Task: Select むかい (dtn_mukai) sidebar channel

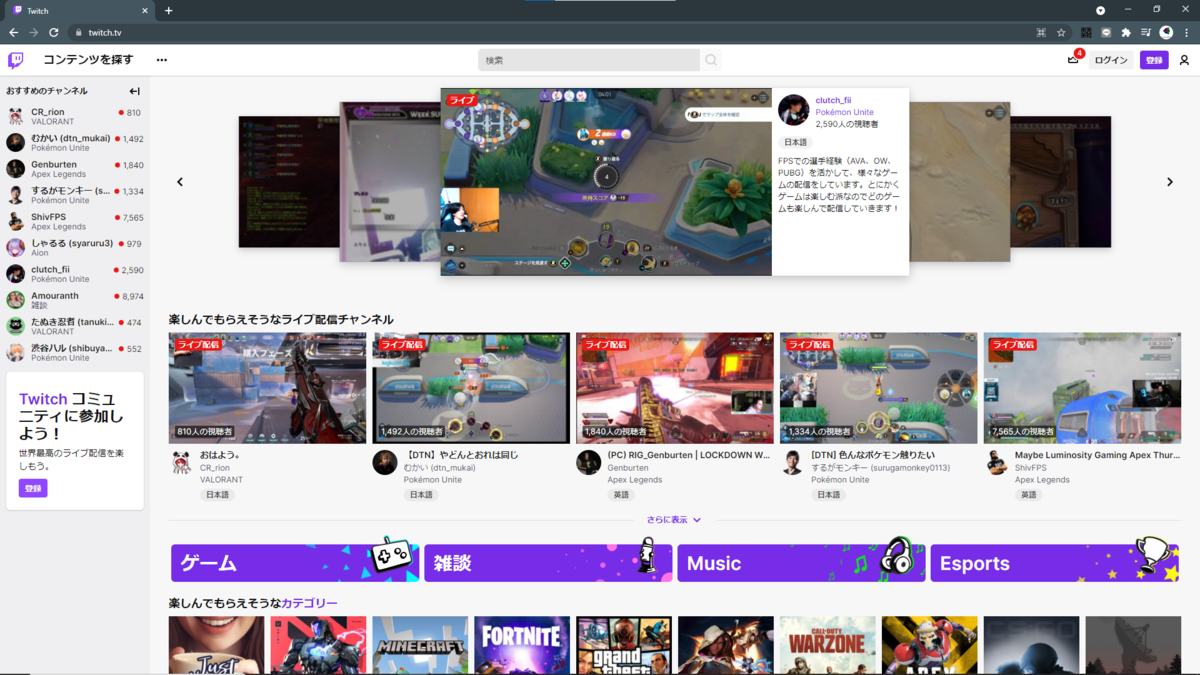Action: point(75,143)
